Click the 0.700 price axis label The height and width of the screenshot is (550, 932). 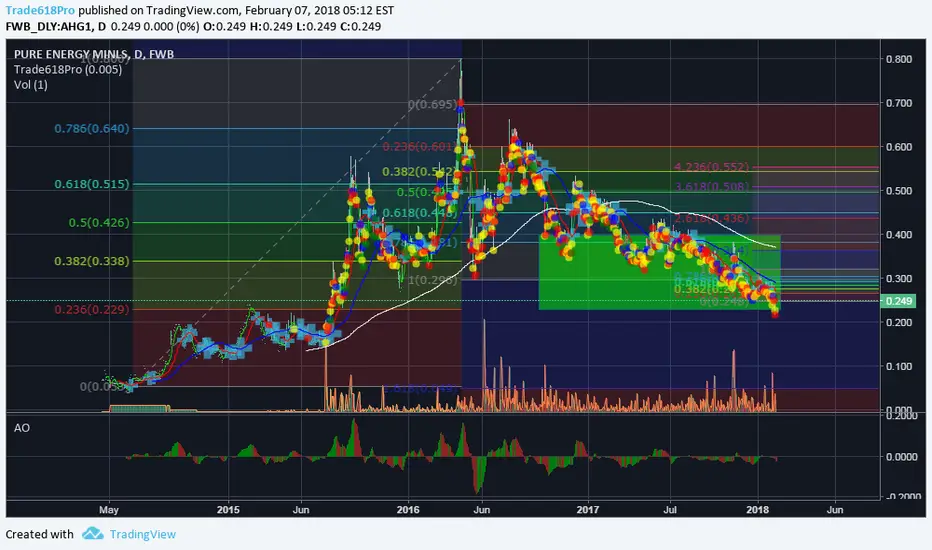(899, 103)
